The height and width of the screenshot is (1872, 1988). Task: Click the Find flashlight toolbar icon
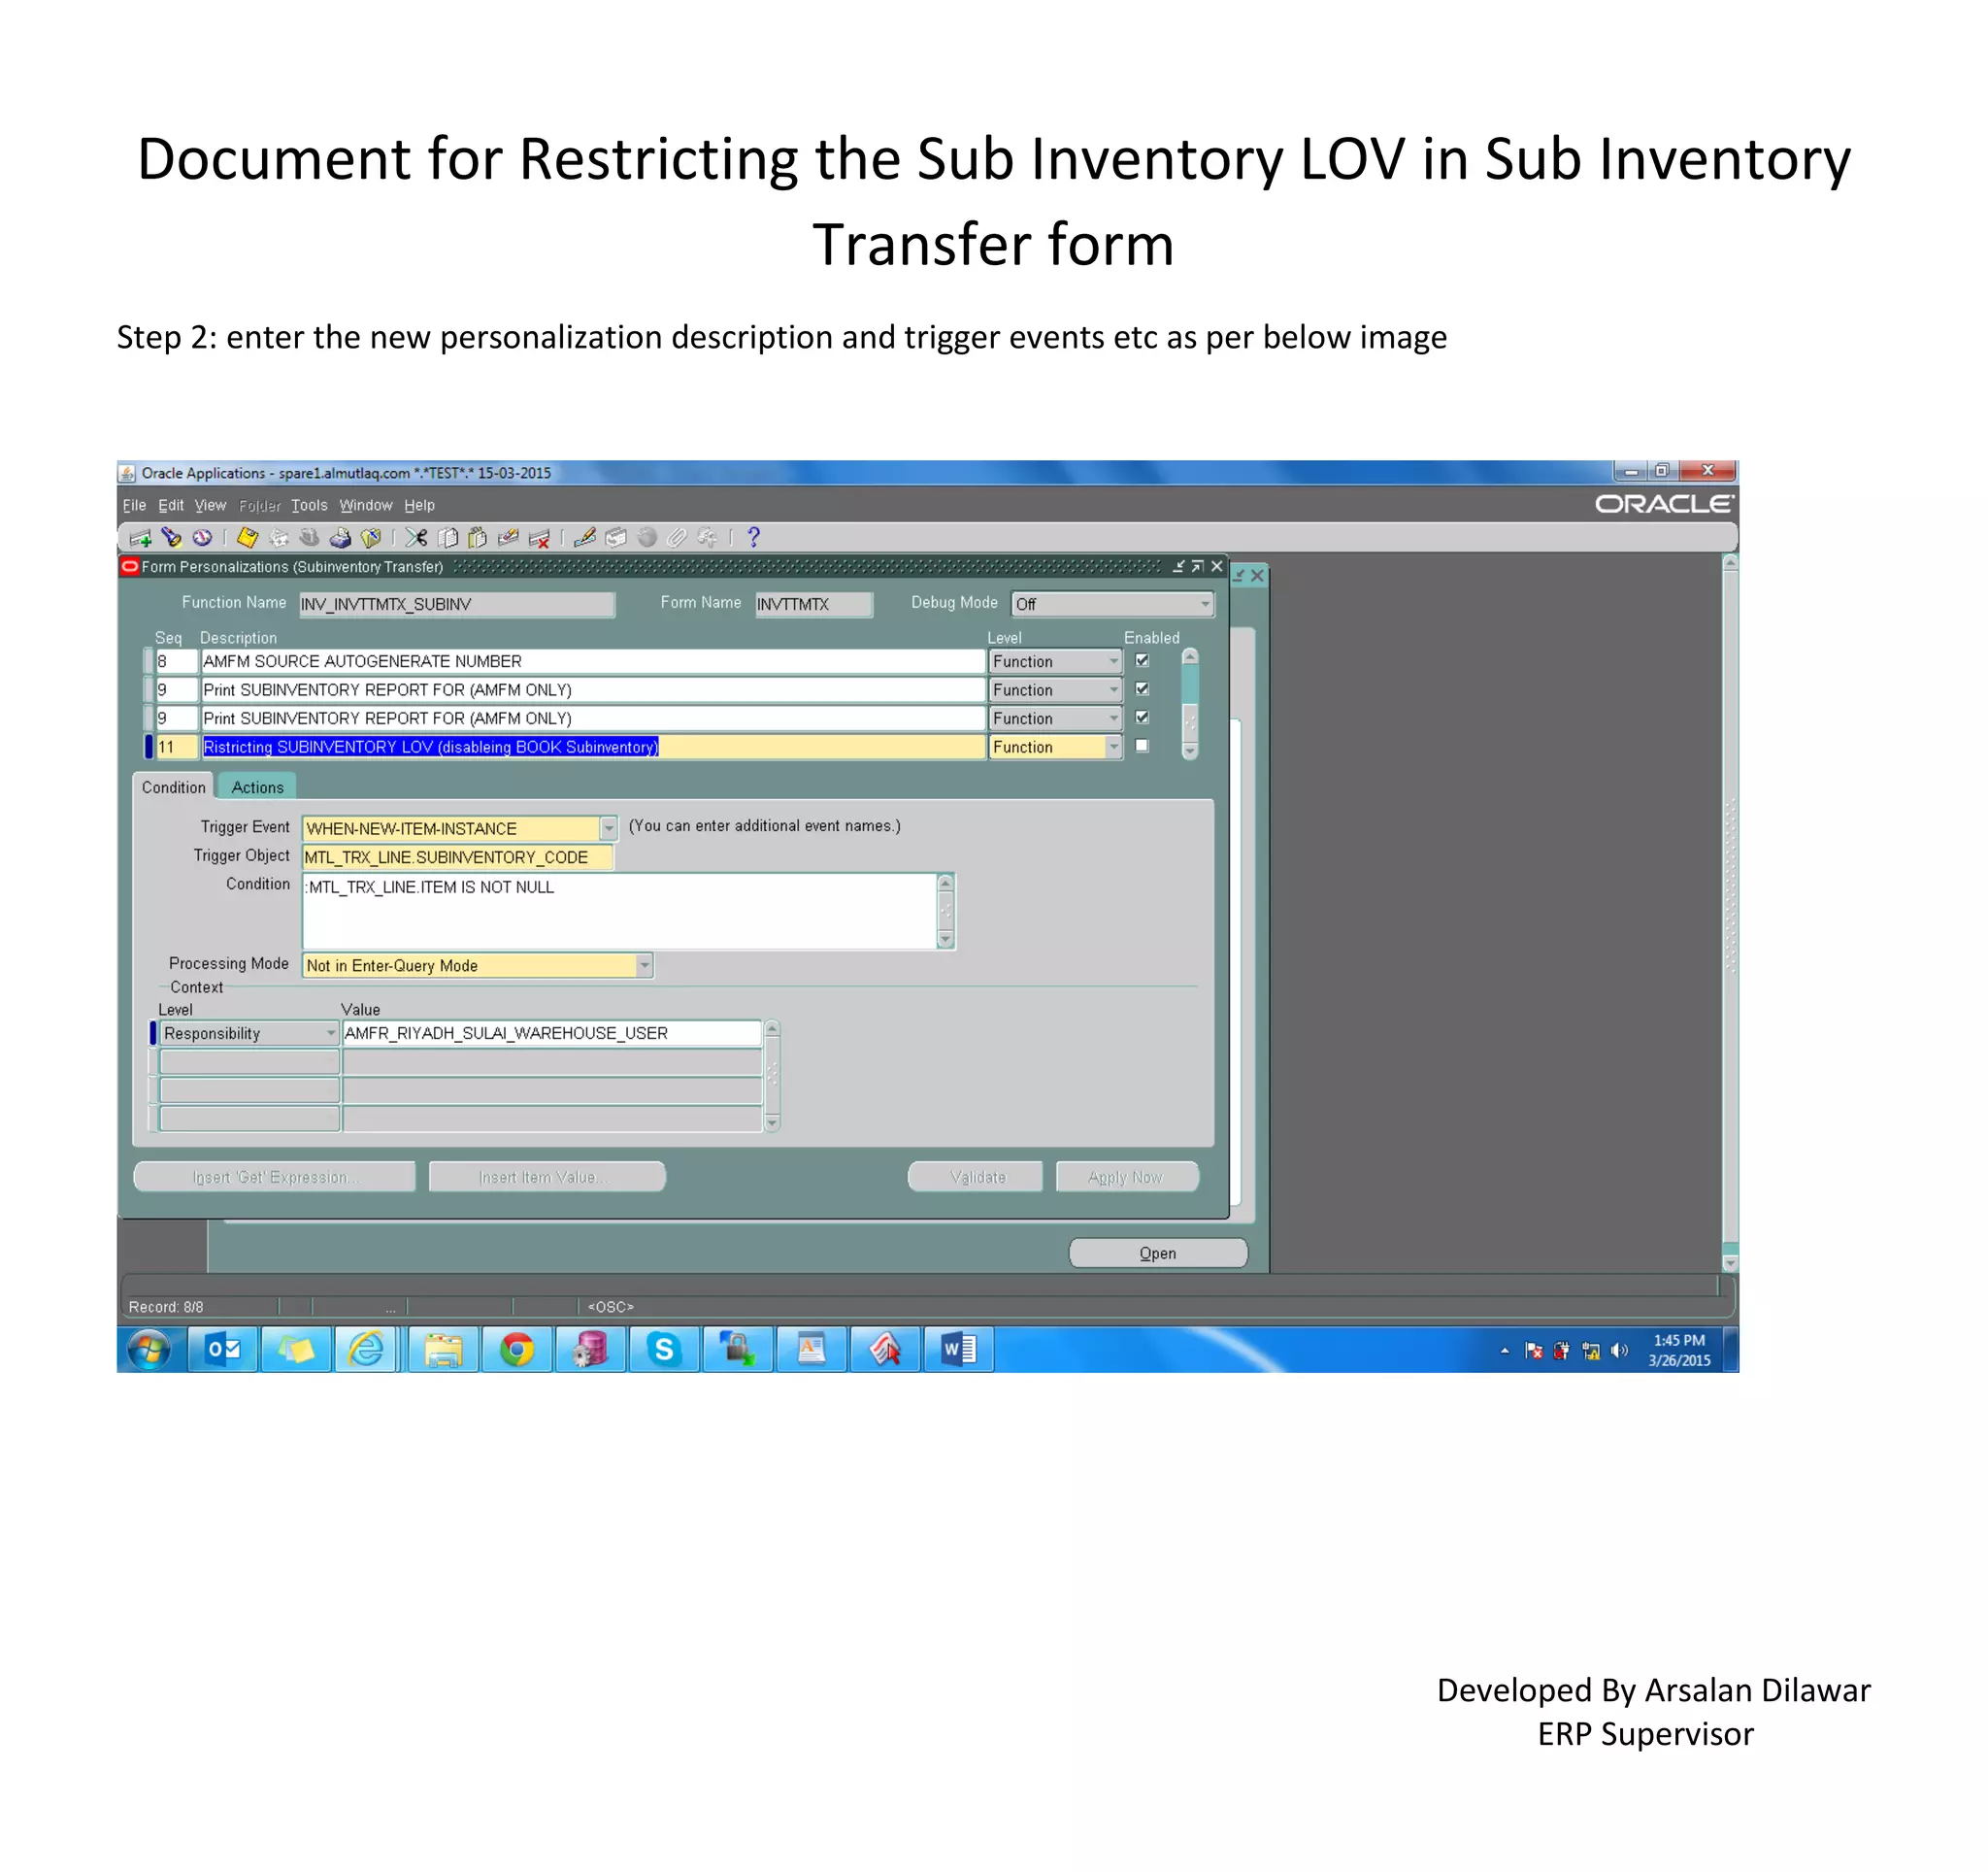tap(171, 538)
